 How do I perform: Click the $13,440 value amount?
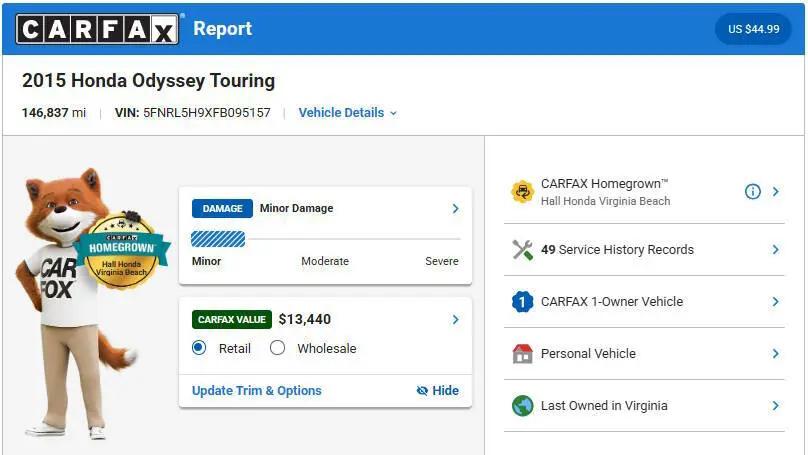click(305, 319)
